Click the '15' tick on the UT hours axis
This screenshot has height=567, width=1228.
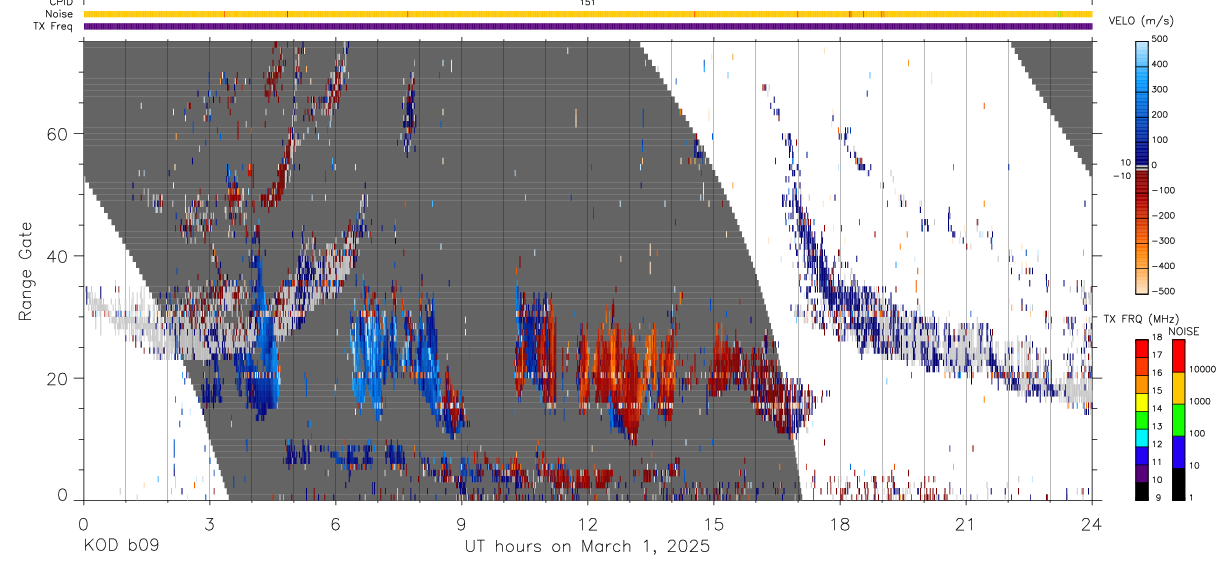(714, 523)
